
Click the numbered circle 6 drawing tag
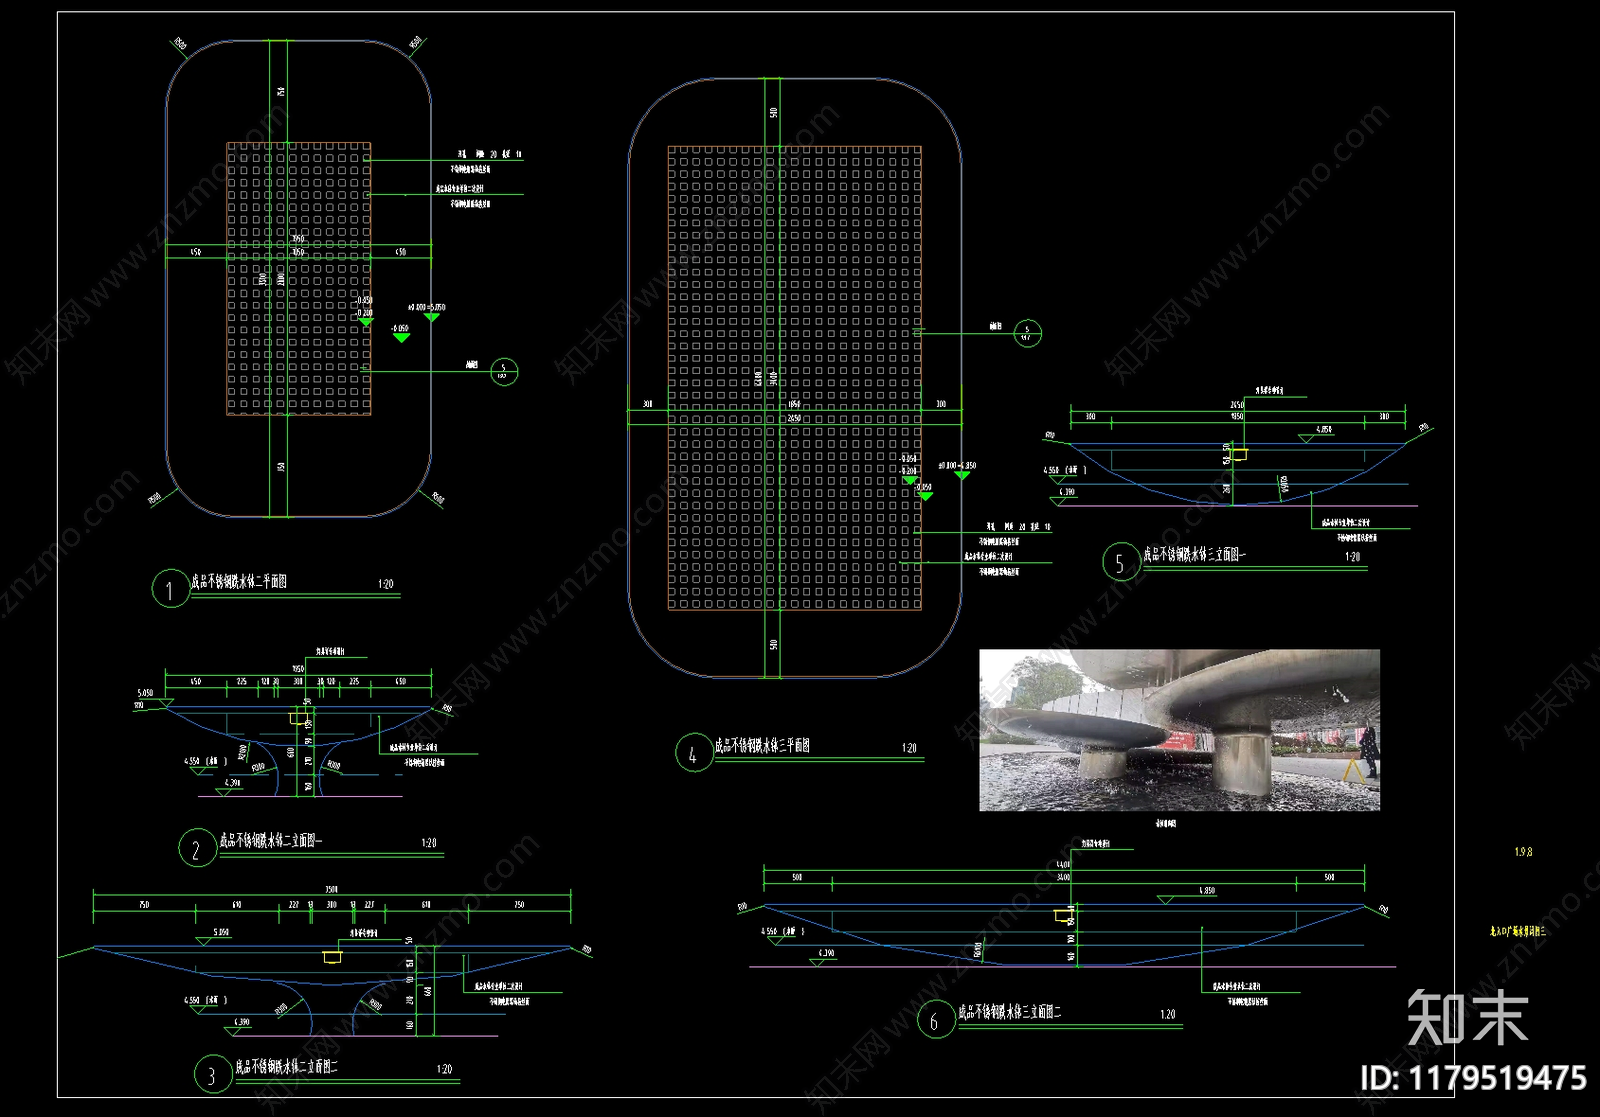click(936, 1019)
